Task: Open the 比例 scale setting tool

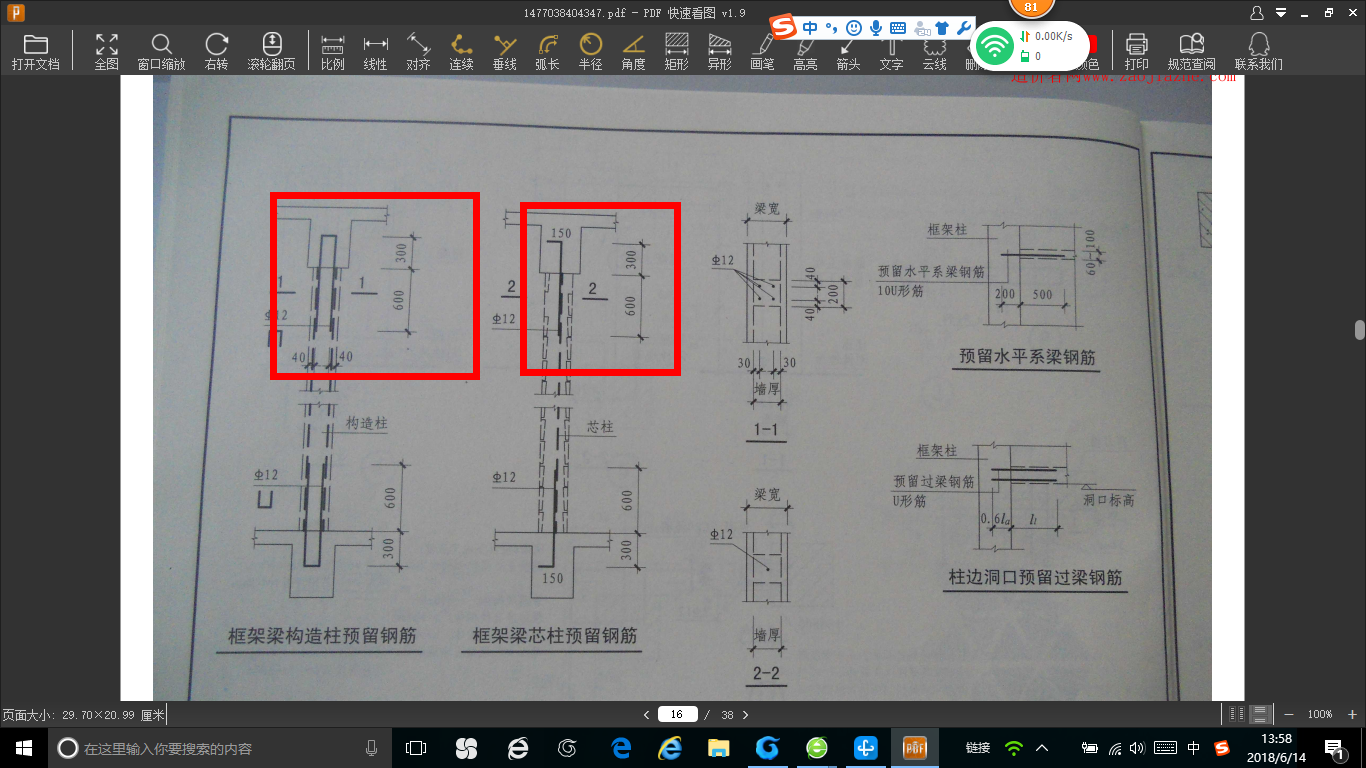Action: tap(332, 51)
